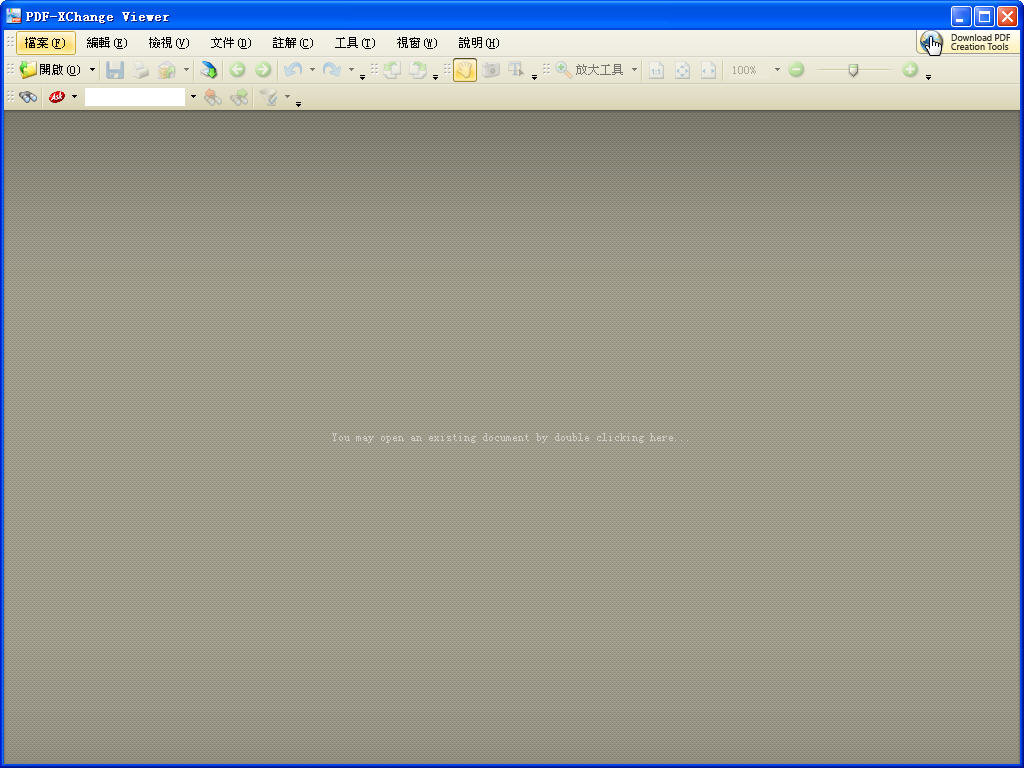Open the 說明(H) menu
1024x768 pixels.
479,43
